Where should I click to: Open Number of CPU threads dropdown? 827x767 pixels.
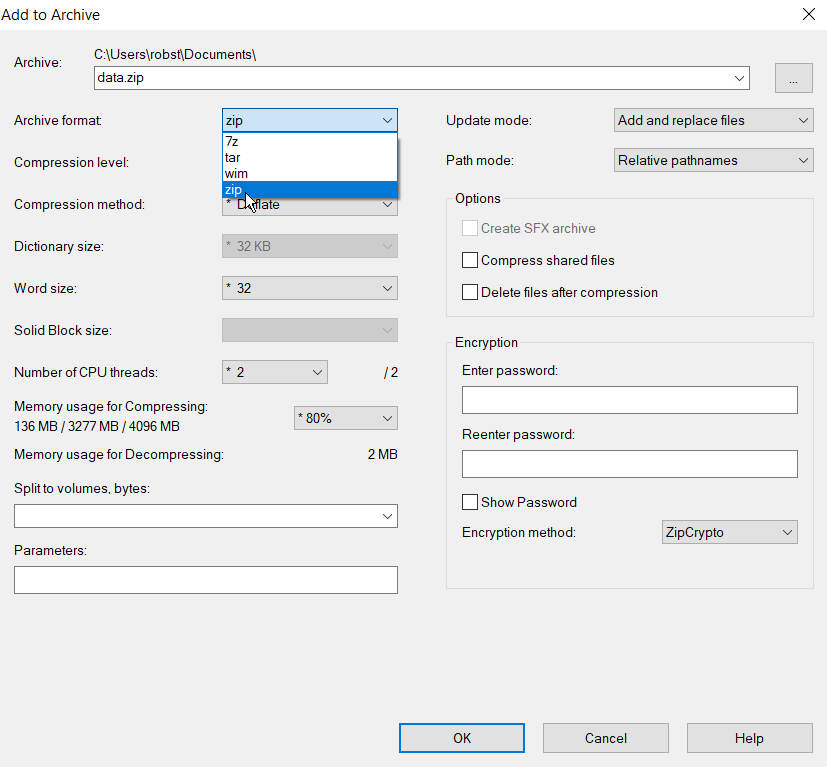(275, 372)
